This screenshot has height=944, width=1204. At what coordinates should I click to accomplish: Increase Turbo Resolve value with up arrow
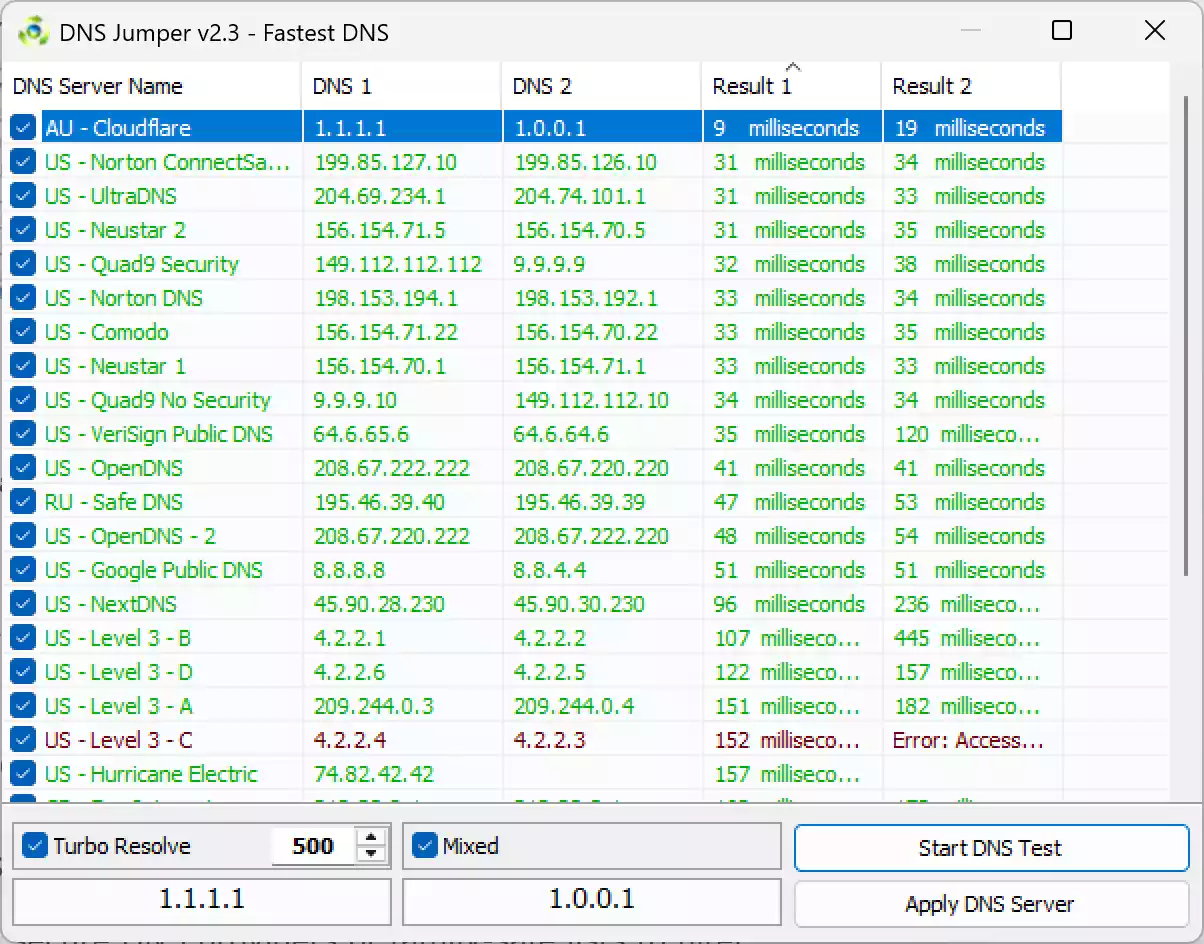371,838
